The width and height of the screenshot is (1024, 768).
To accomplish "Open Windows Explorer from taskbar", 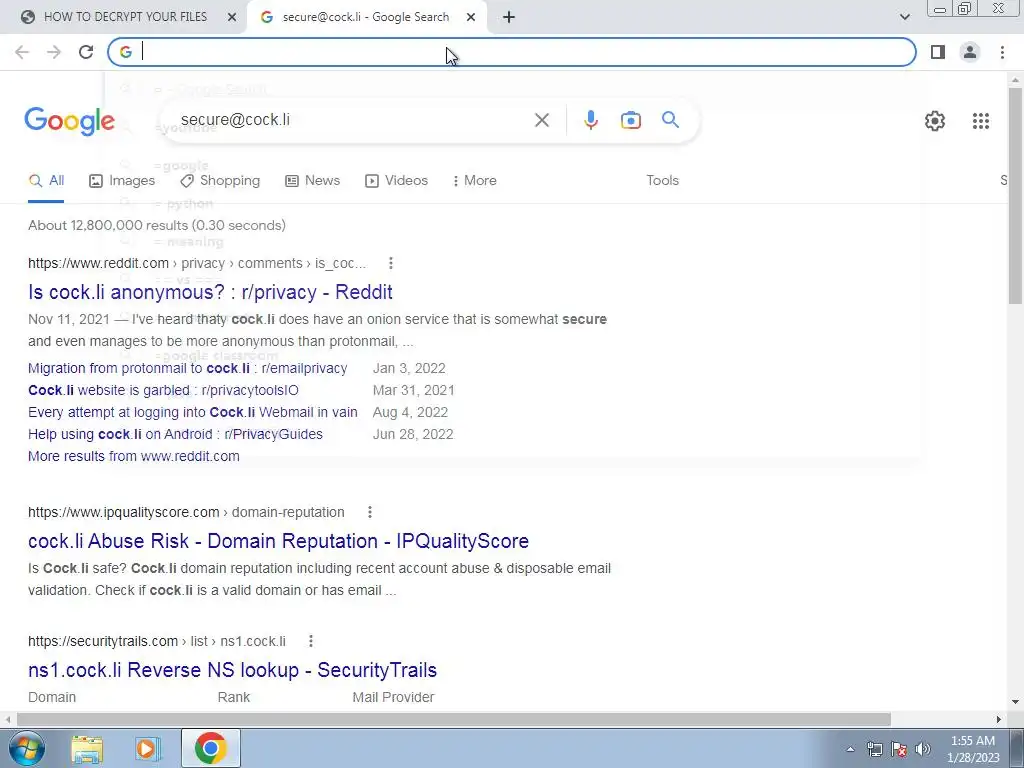I will (87, 748).
